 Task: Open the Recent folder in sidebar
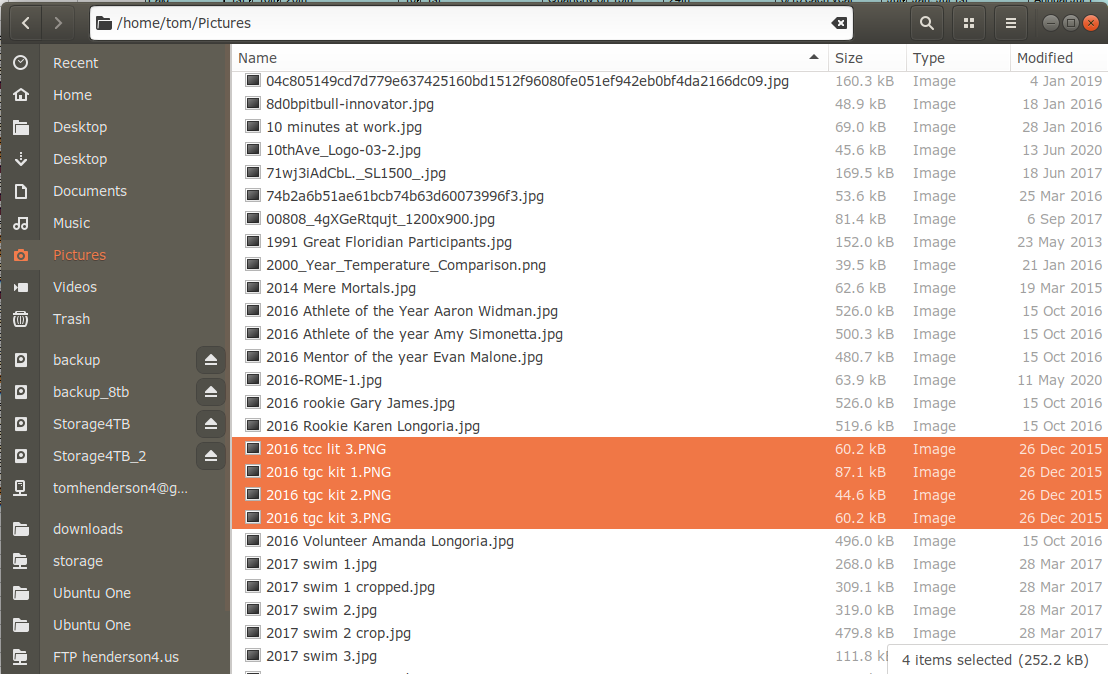(75, 62)
